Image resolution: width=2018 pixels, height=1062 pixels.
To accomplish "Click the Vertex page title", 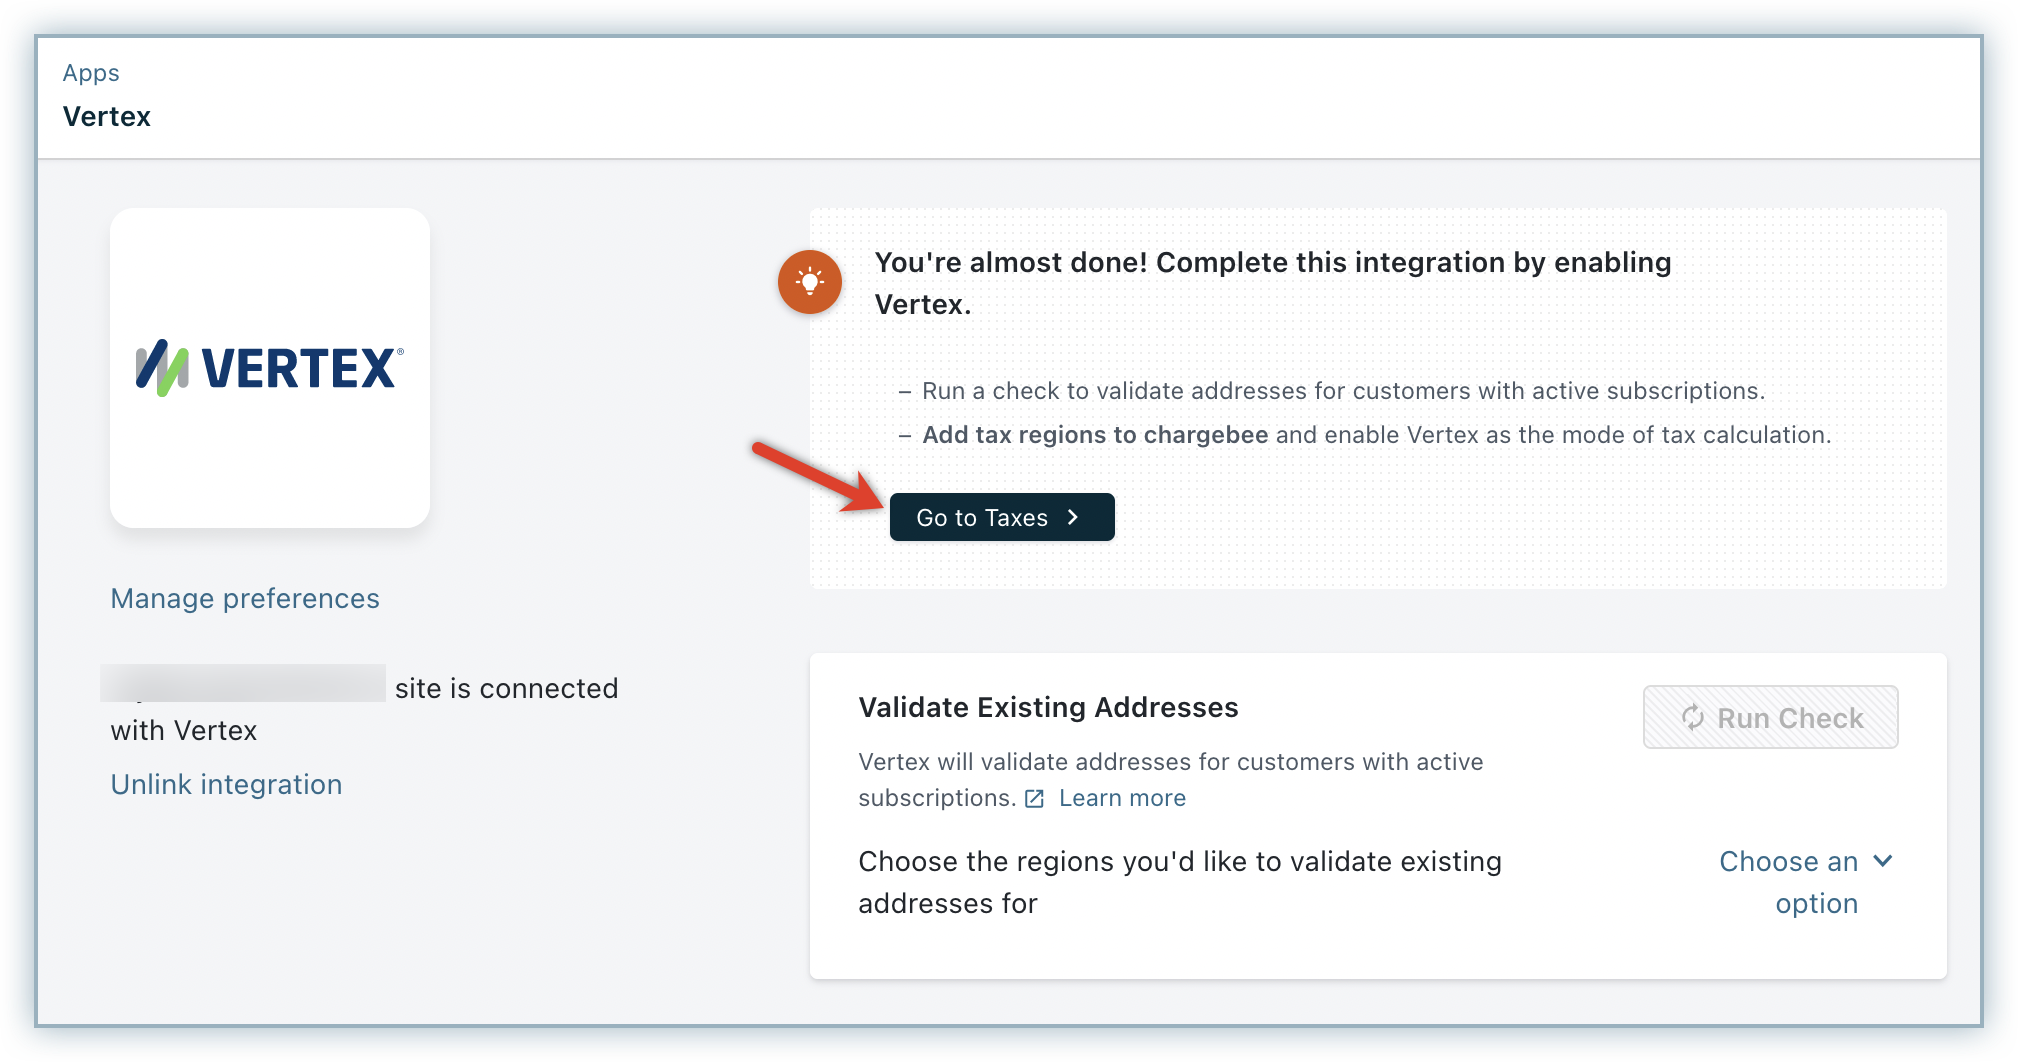I will click(107, 117).
